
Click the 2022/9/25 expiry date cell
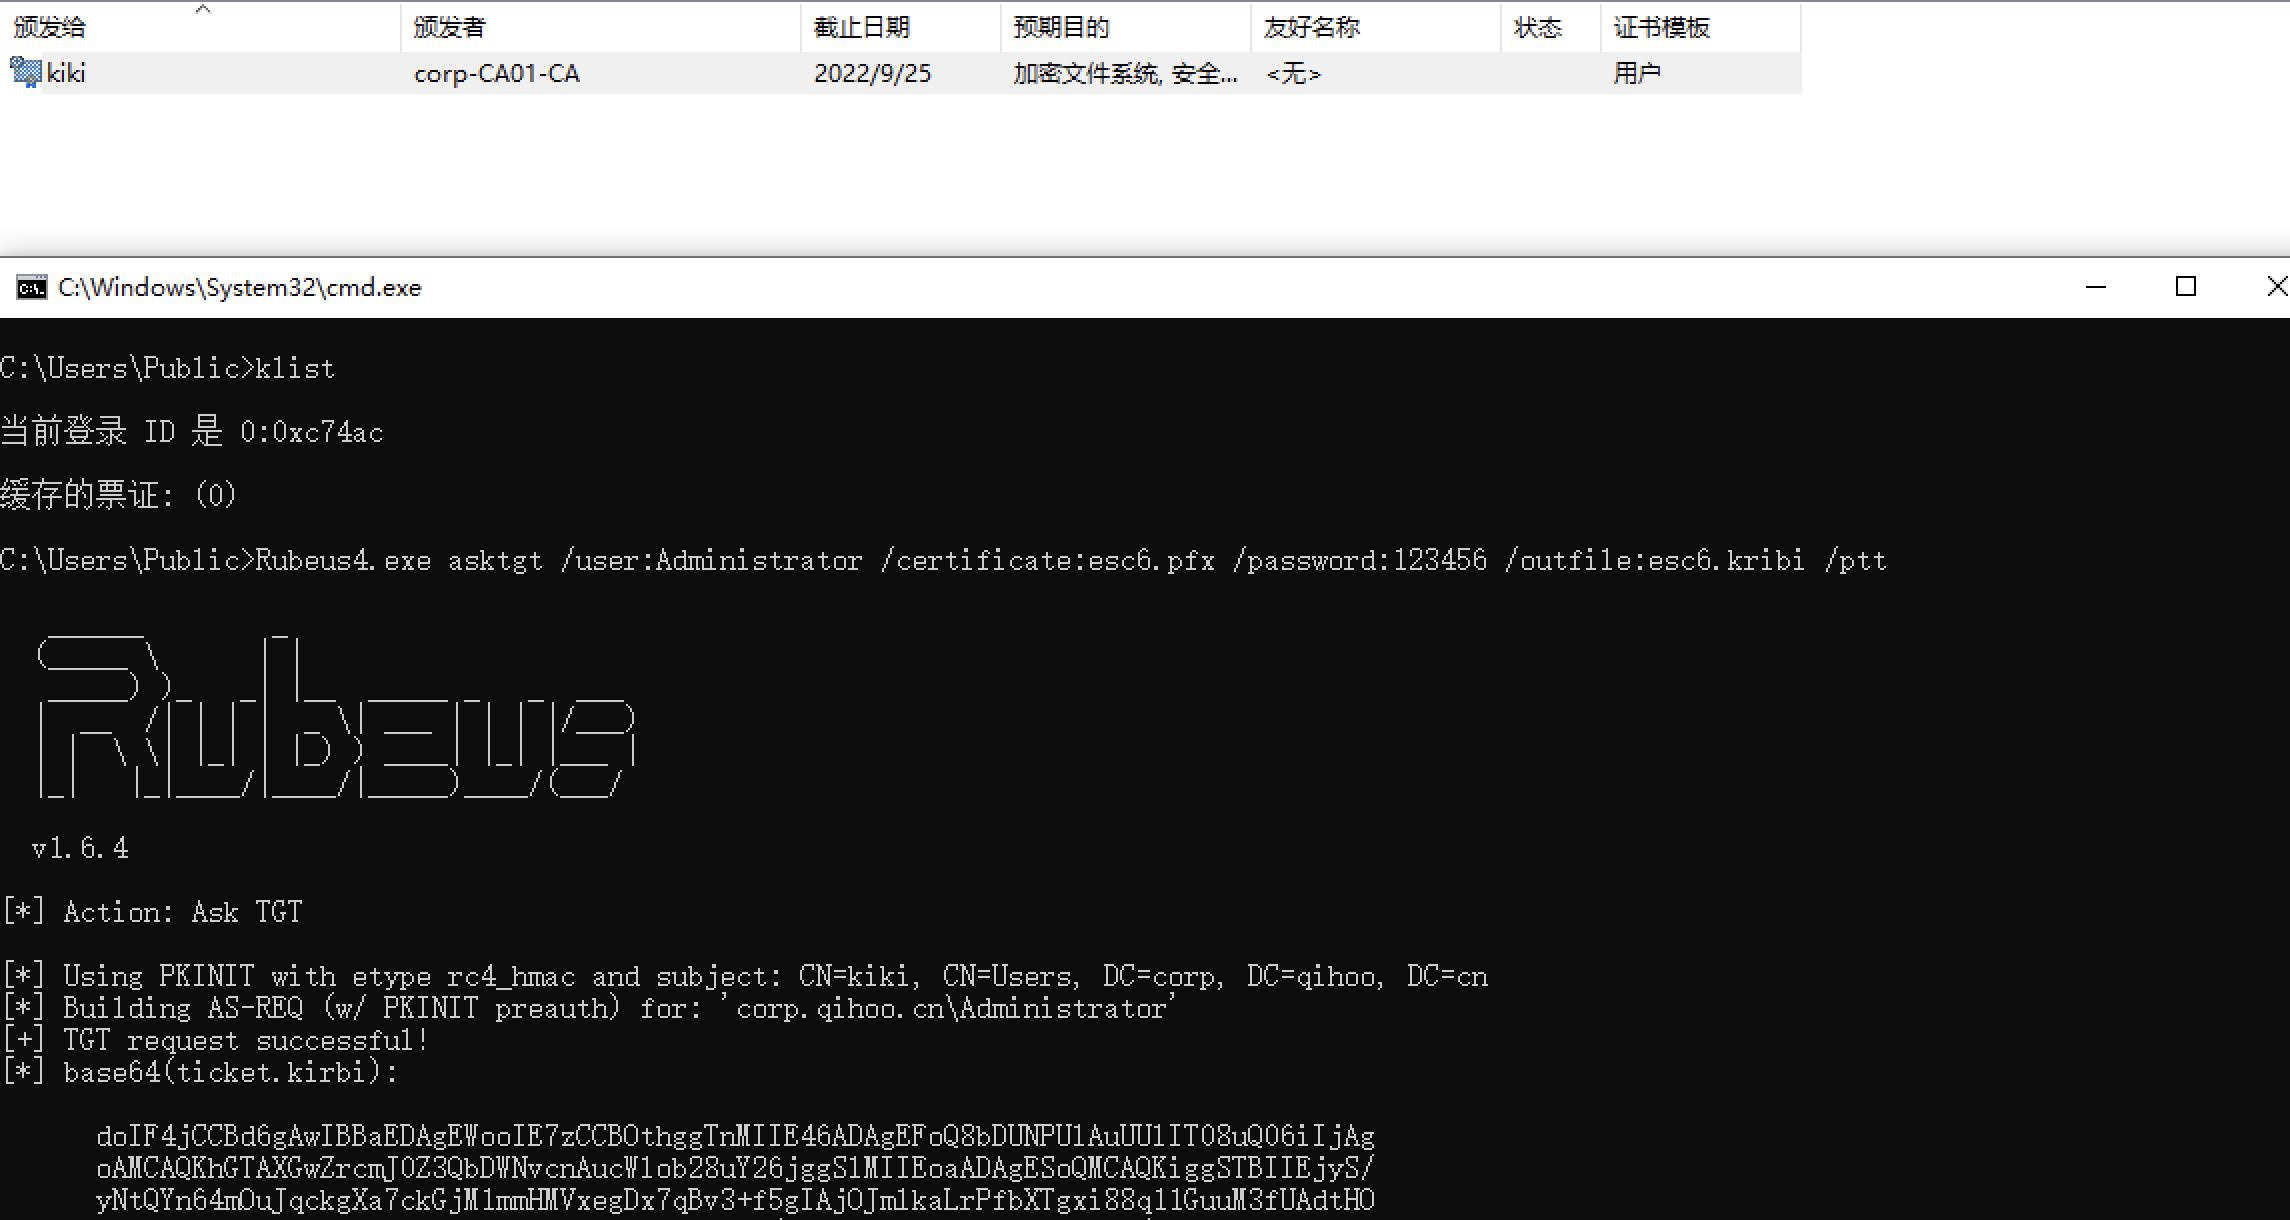[x=872, y=74]
